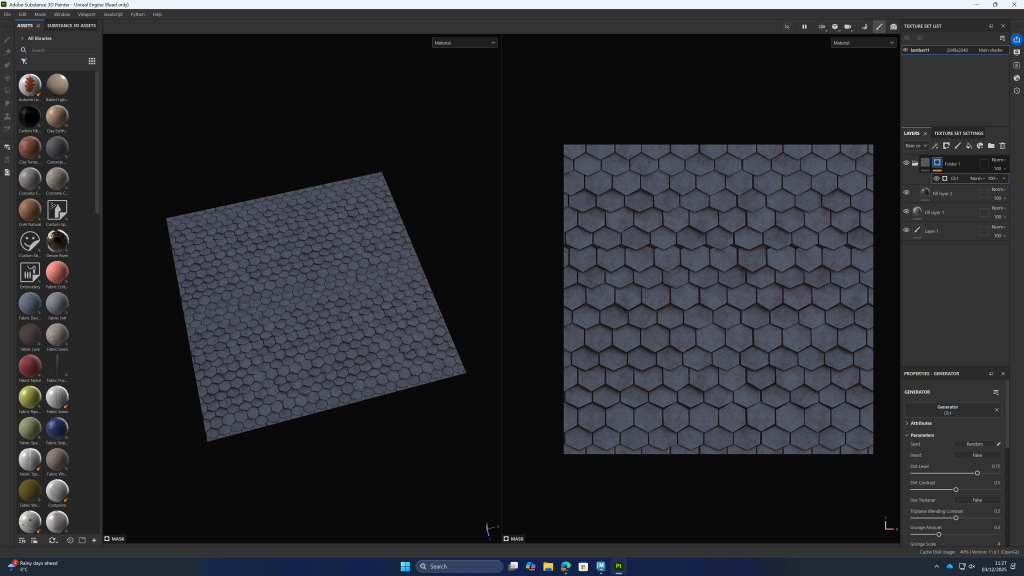Hide Fill layer 2 with eye icon

click(906, 193)
